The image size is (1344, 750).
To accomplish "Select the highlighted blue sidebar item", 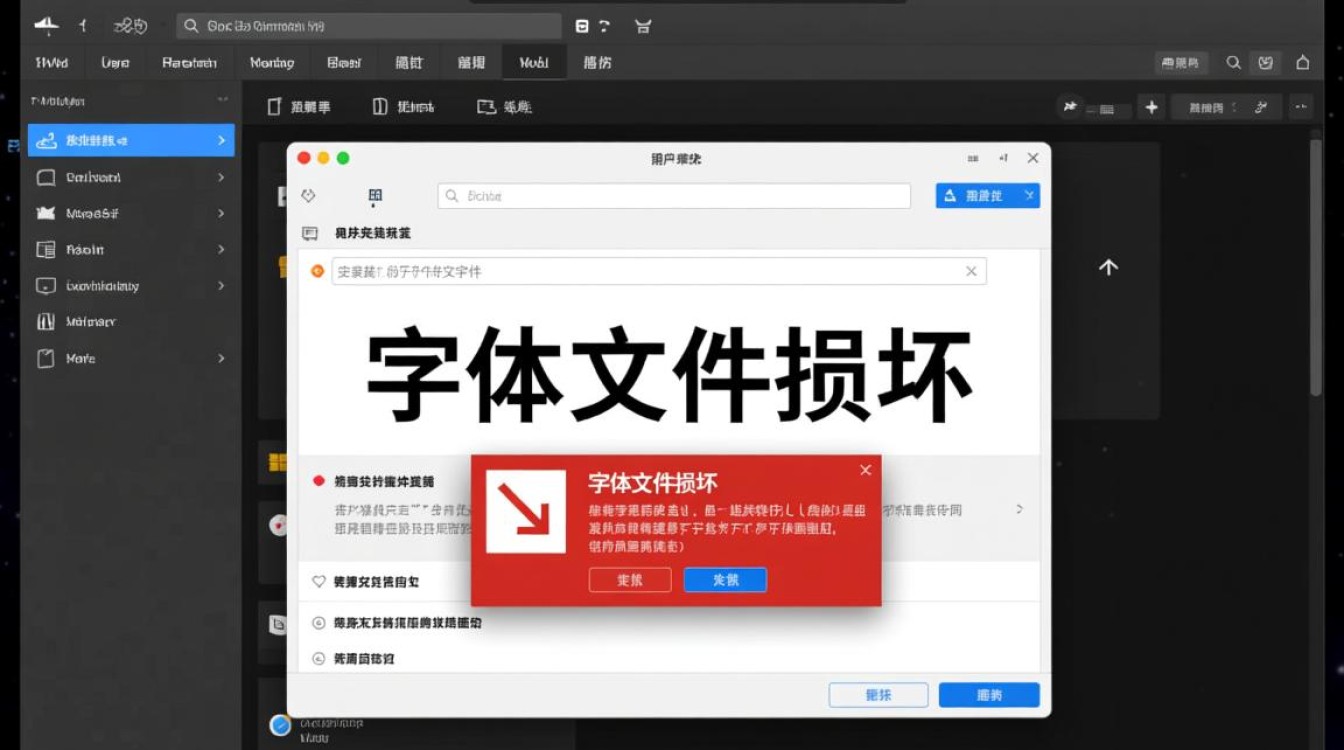I will [x=131, y=140].
